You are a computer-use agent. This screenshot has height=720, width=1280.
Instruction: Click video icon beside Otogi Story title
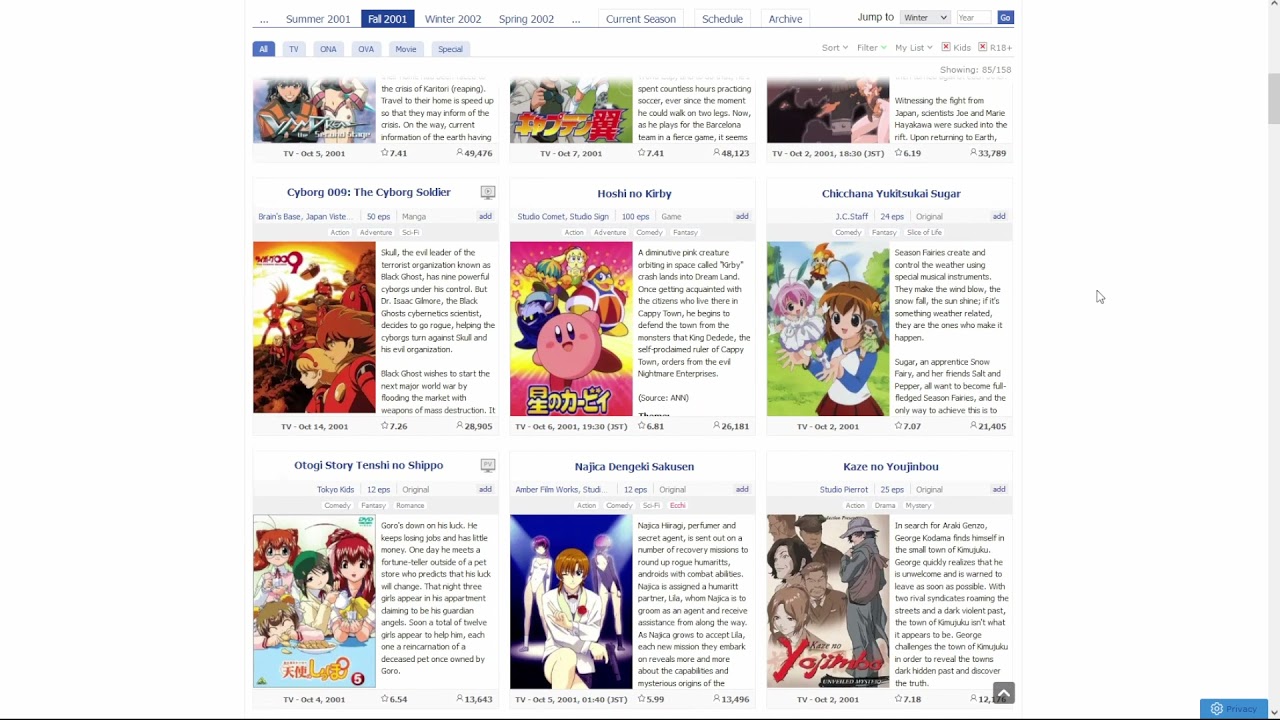[488, 465]
